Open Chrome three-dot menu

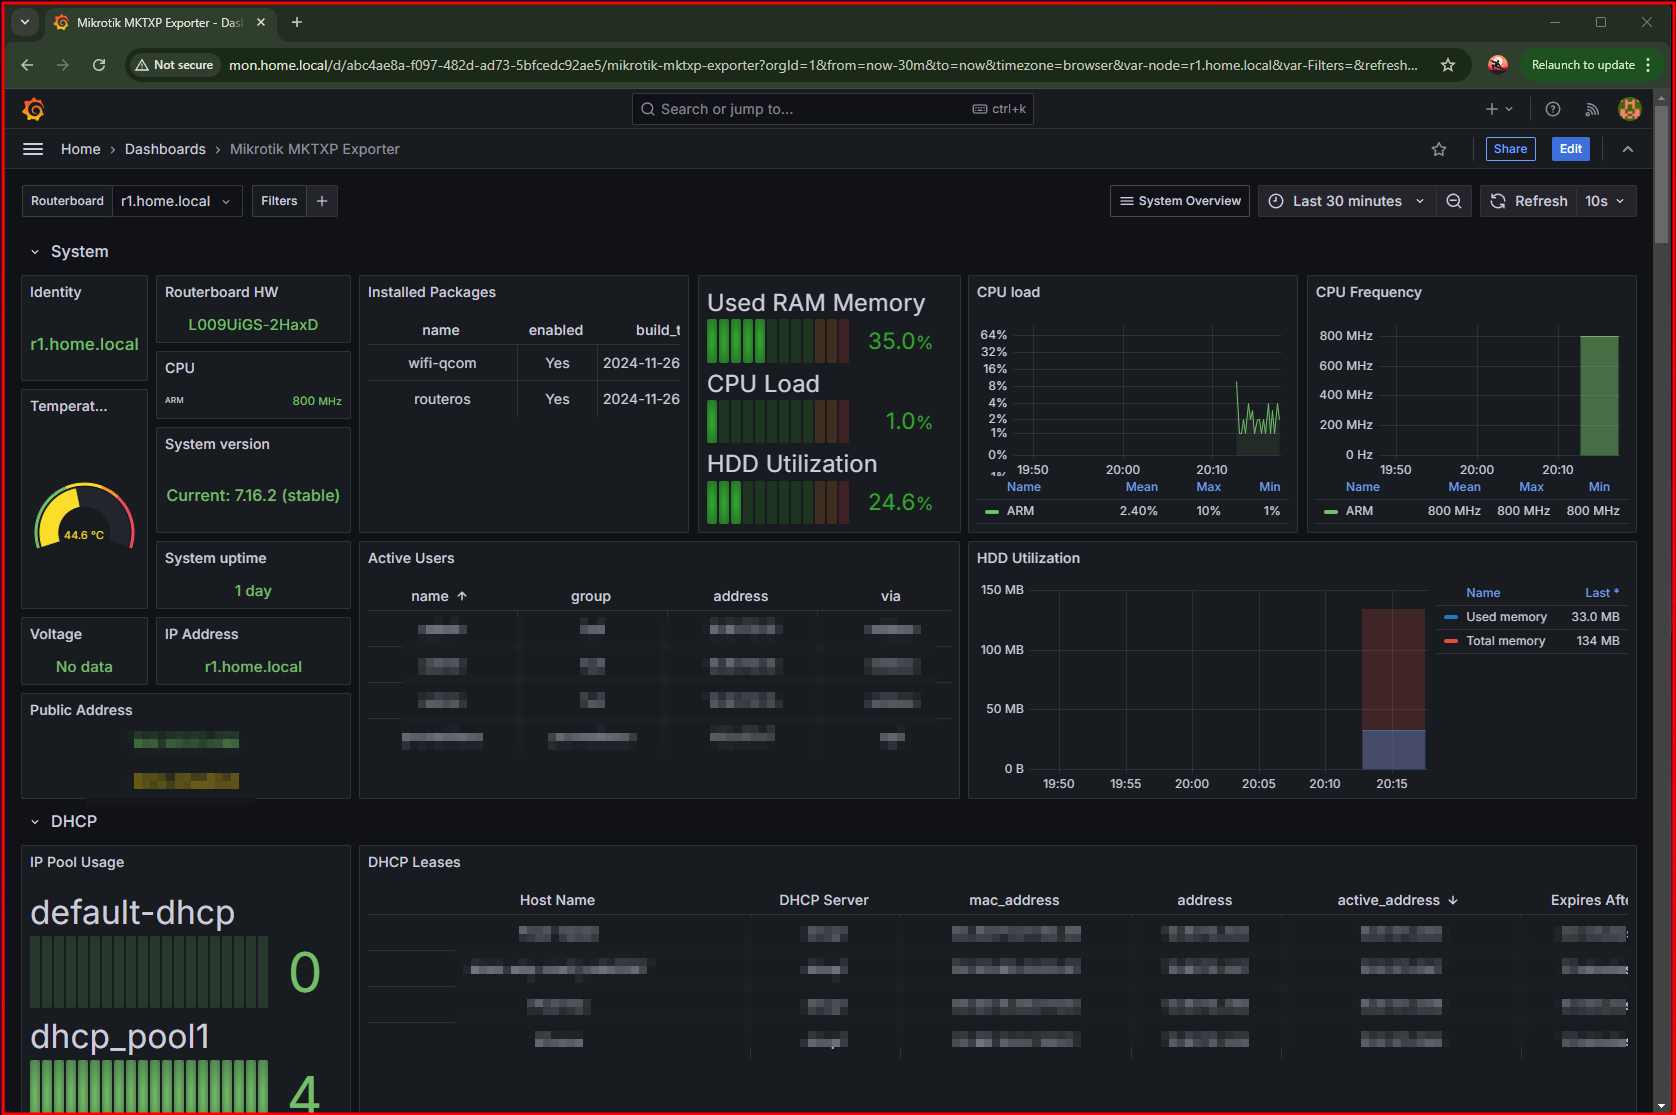1648,65
